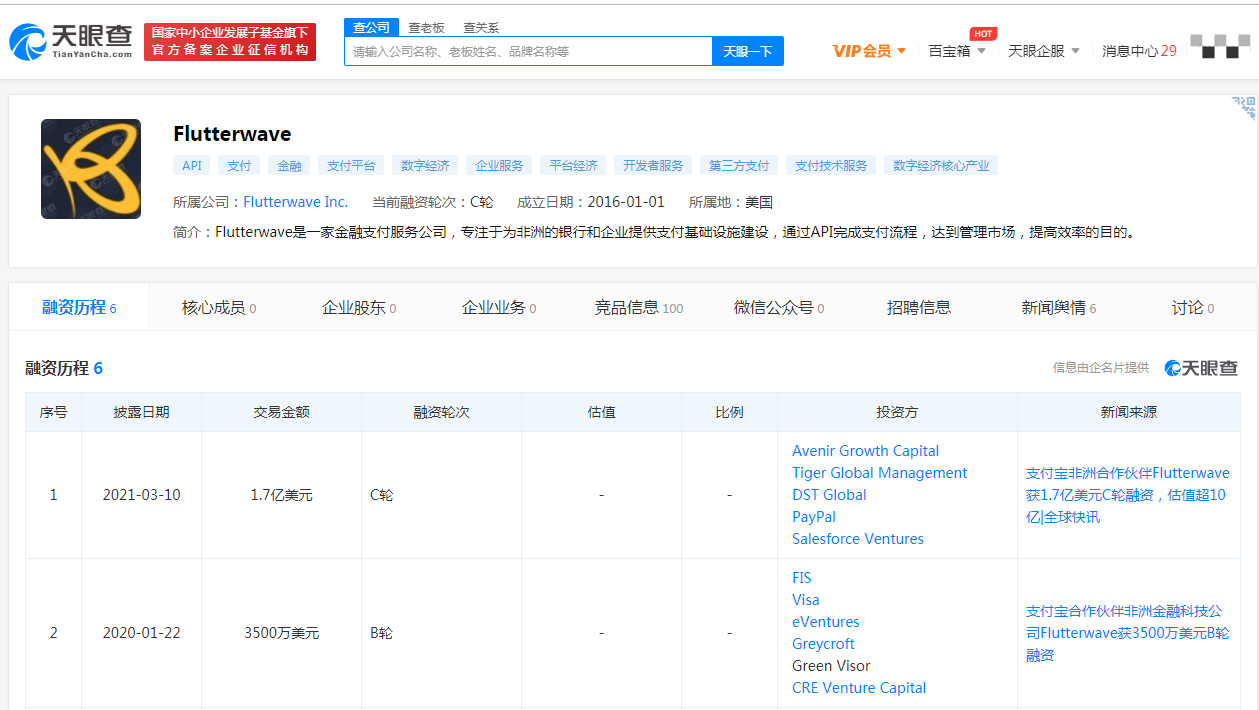Switch to the 竞品信息 tab

pos(639,308)
